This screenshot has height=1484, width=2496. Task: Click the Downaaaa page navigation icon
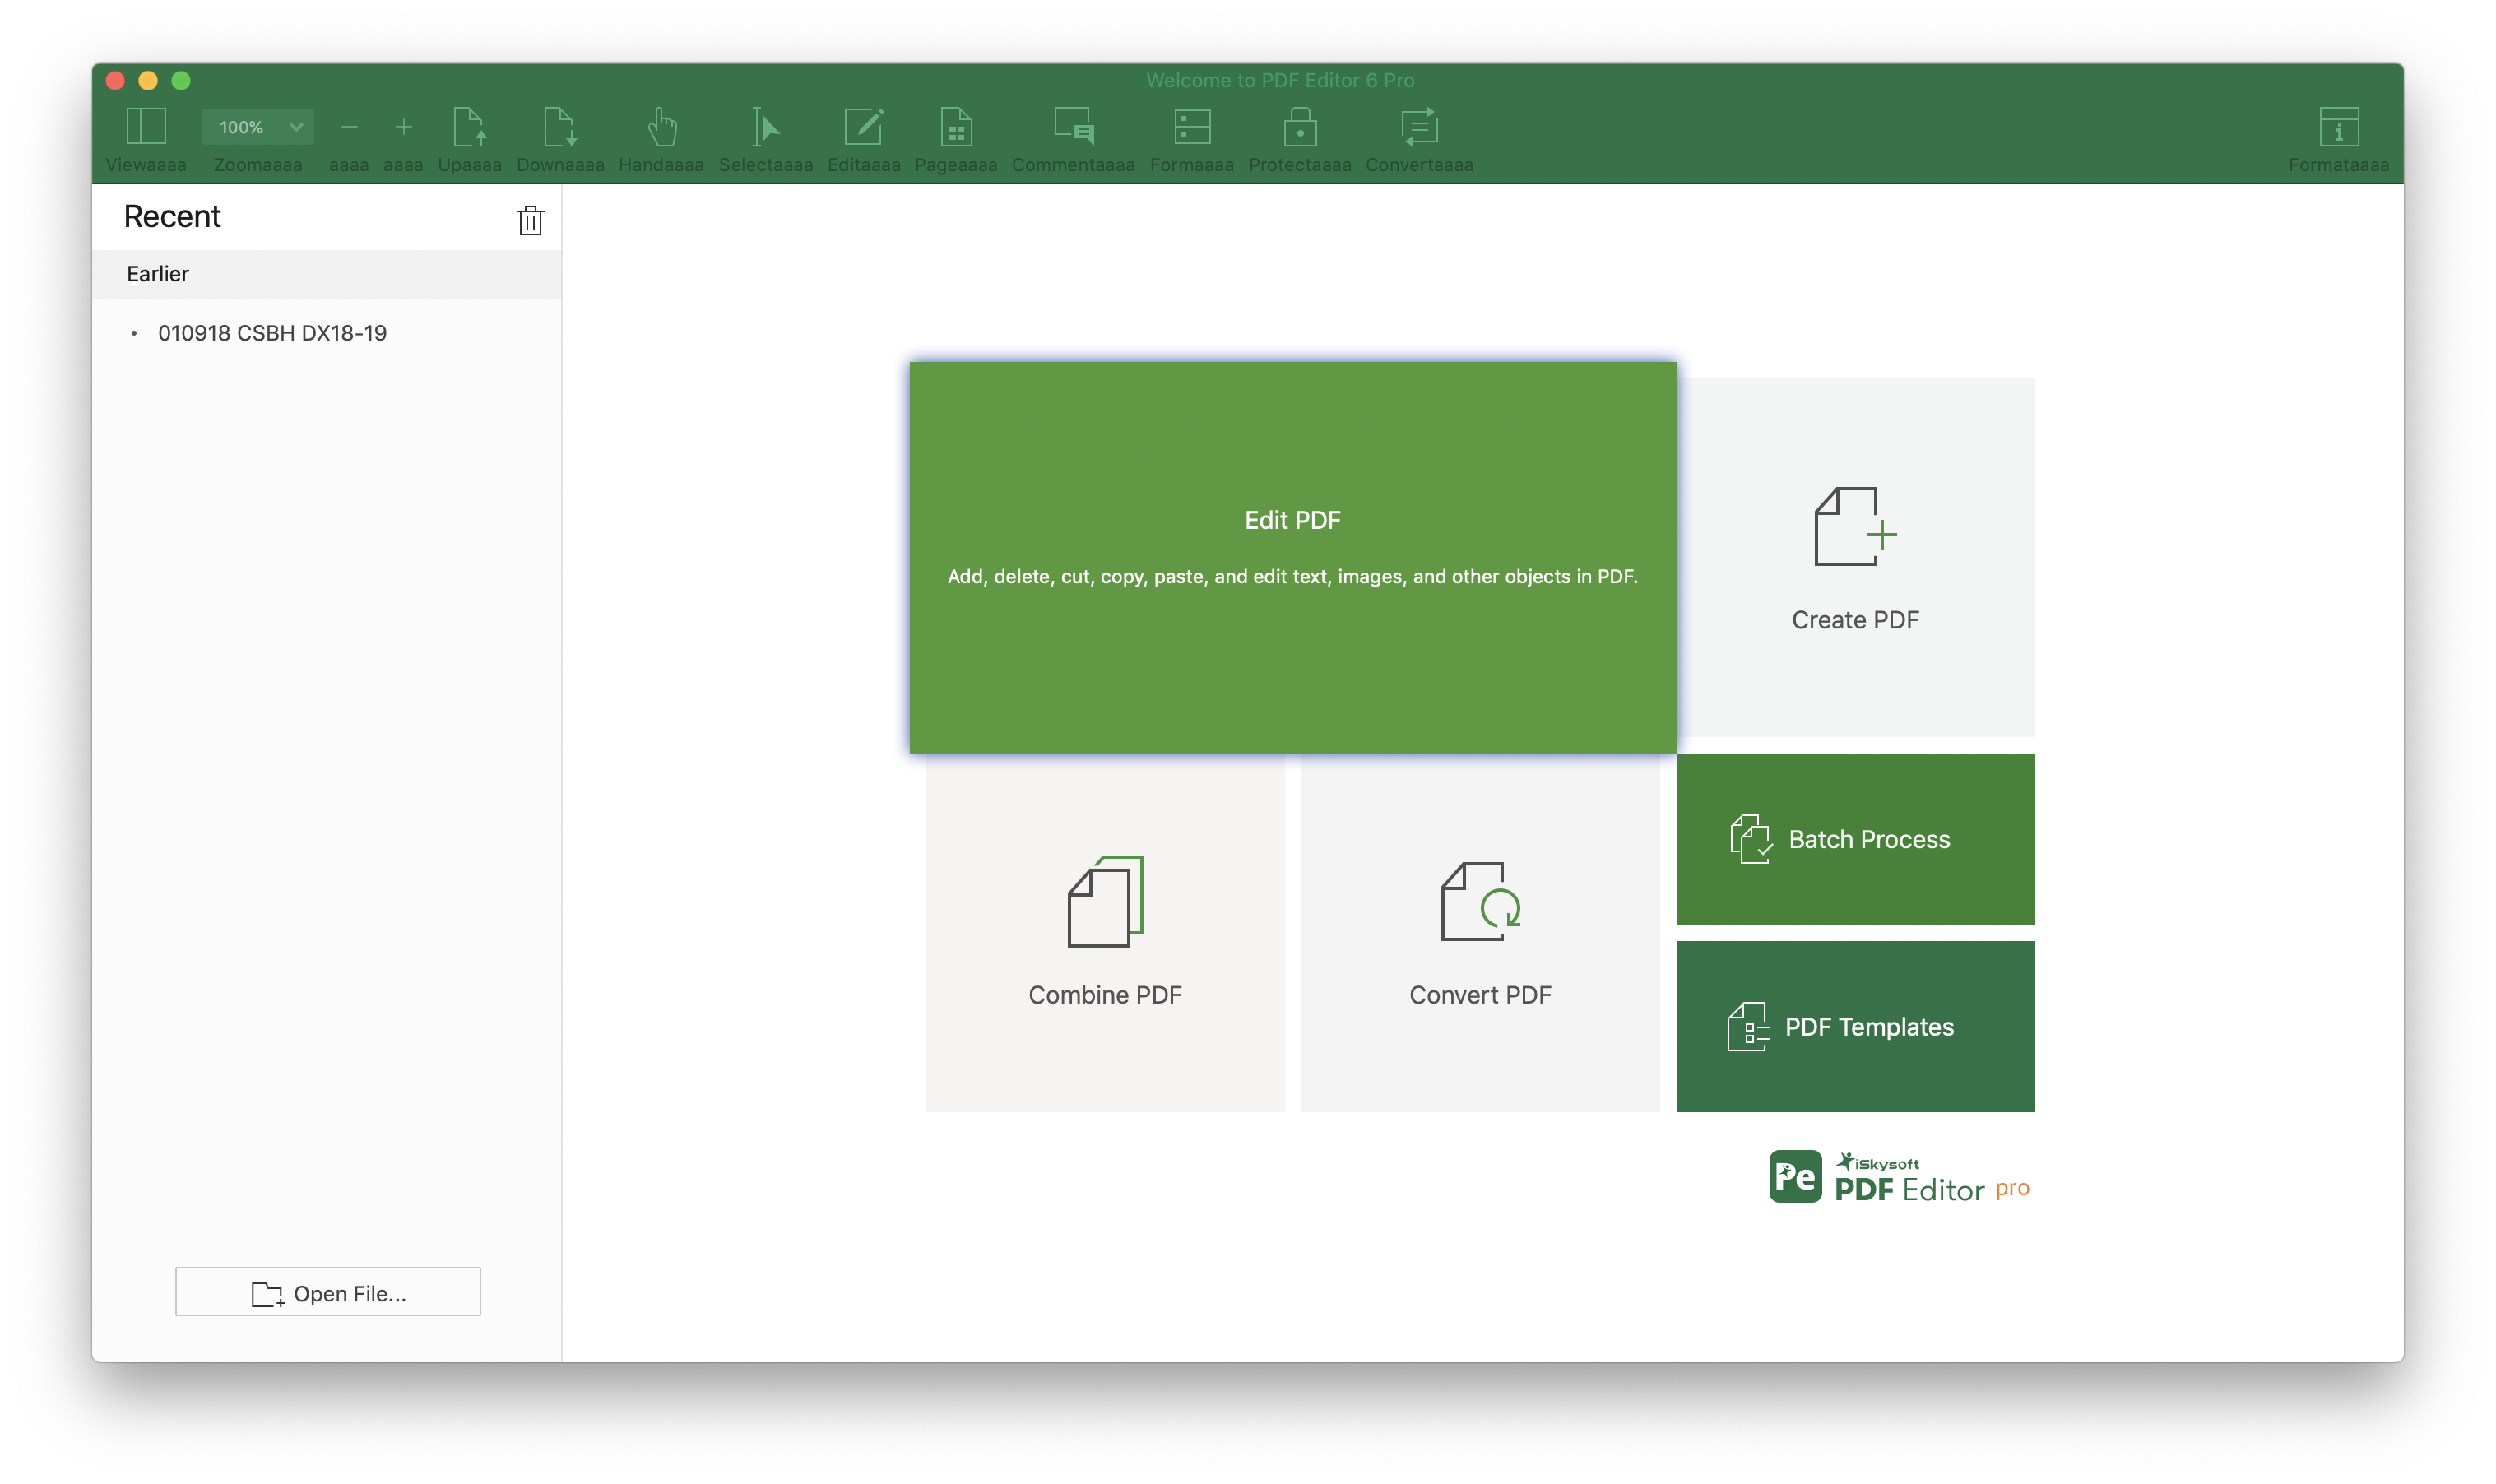point(560,128)
